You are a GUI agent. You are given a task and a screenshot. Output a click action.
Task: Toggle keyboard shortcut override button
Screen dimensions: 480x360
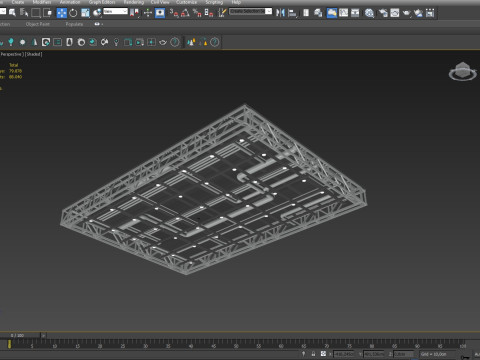pos(160,13)
